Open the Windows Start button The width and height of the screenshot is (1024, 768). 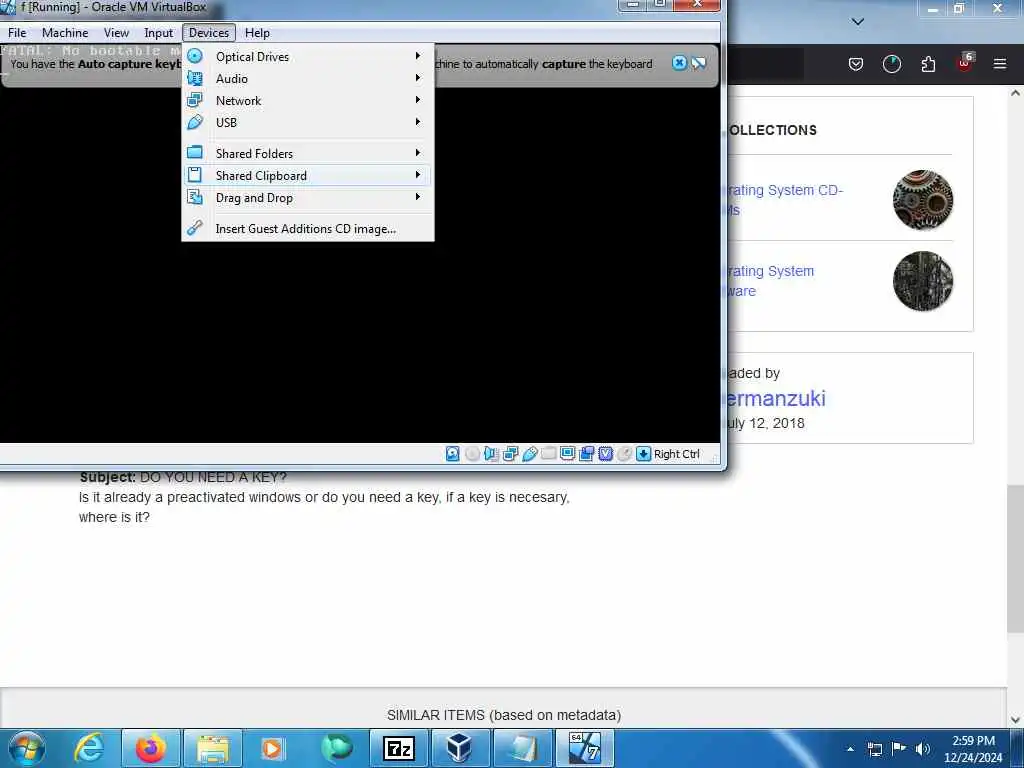(x=26, y=748)
